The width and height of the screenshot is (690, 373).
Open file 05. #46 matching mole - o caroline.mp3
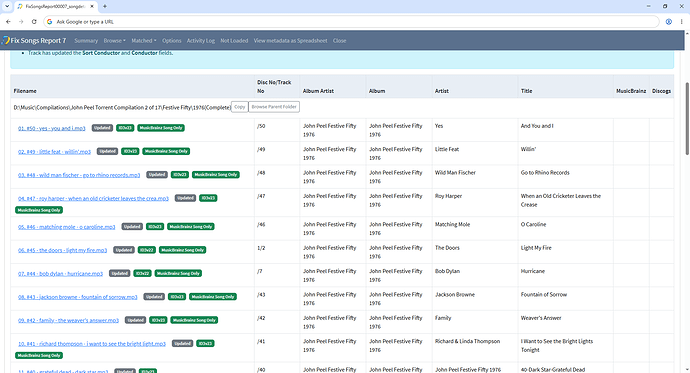pyautogui.click(x=66, y=227)
